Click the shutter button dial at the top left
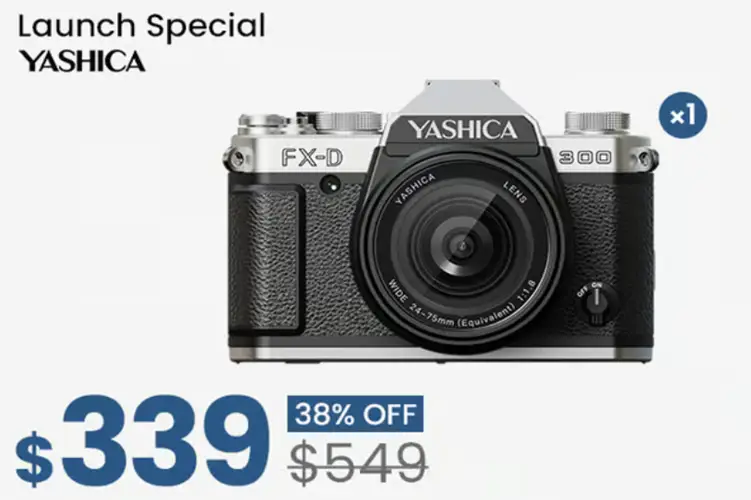The image size is (751, 500). point(264,124)
